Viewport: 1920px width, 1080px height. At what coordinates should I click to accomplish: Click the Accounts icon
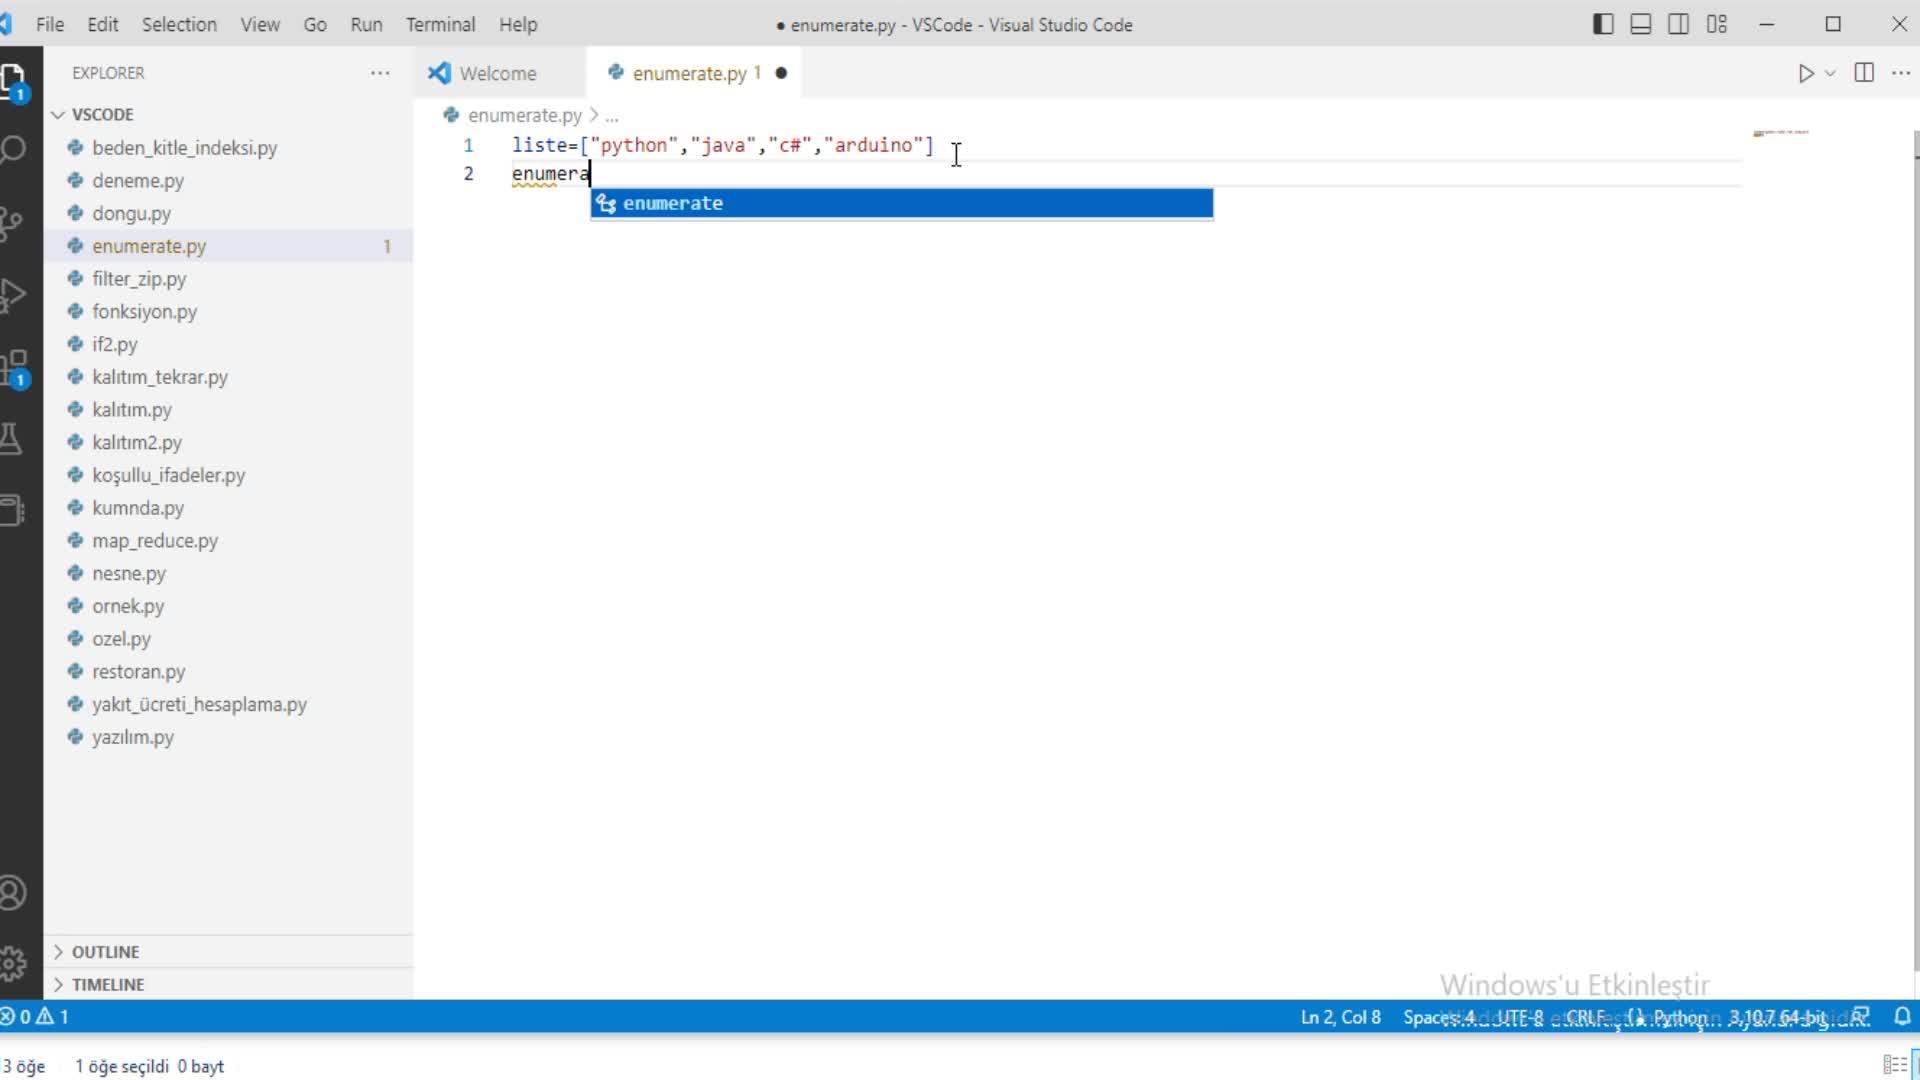pos(14,892)
